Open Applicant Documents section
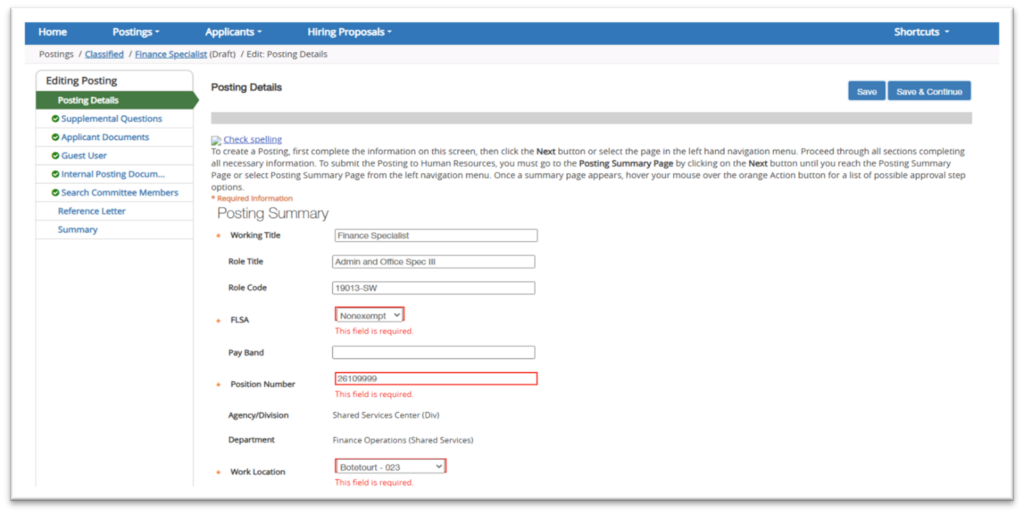 (x=105, y=137)
